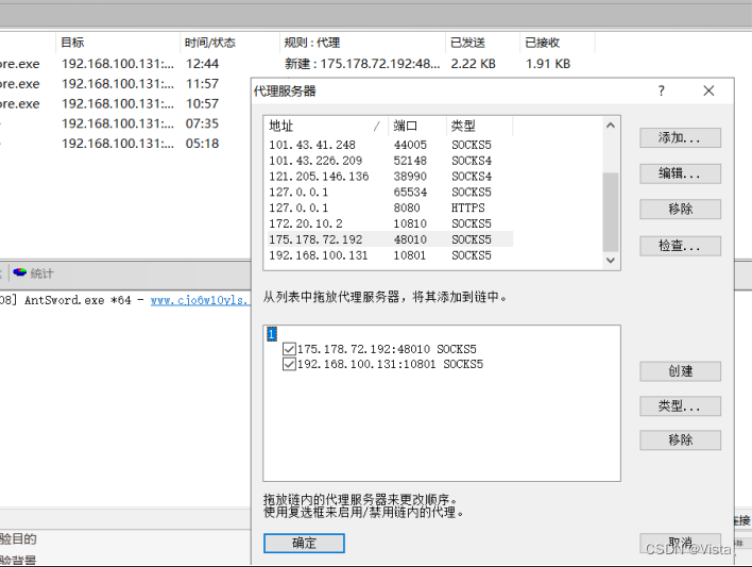The width and height of the screenshot is (752, 567).
Task: Click rule entry 新建 : 175.178.72.192:48...
Action: pos(362,64)
